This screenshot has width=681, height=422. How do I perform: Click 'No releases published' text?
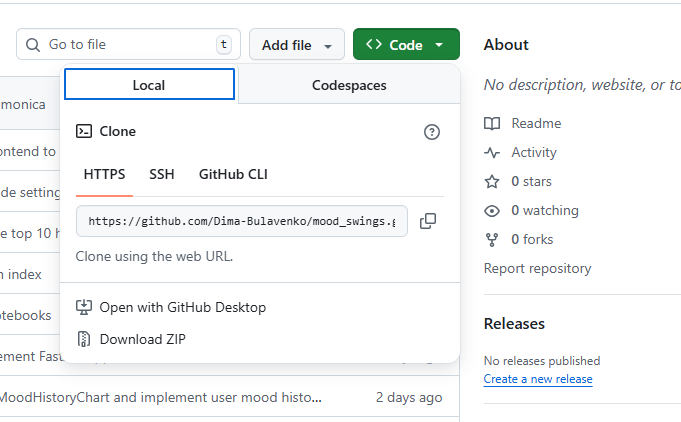[x=542, y=361]
